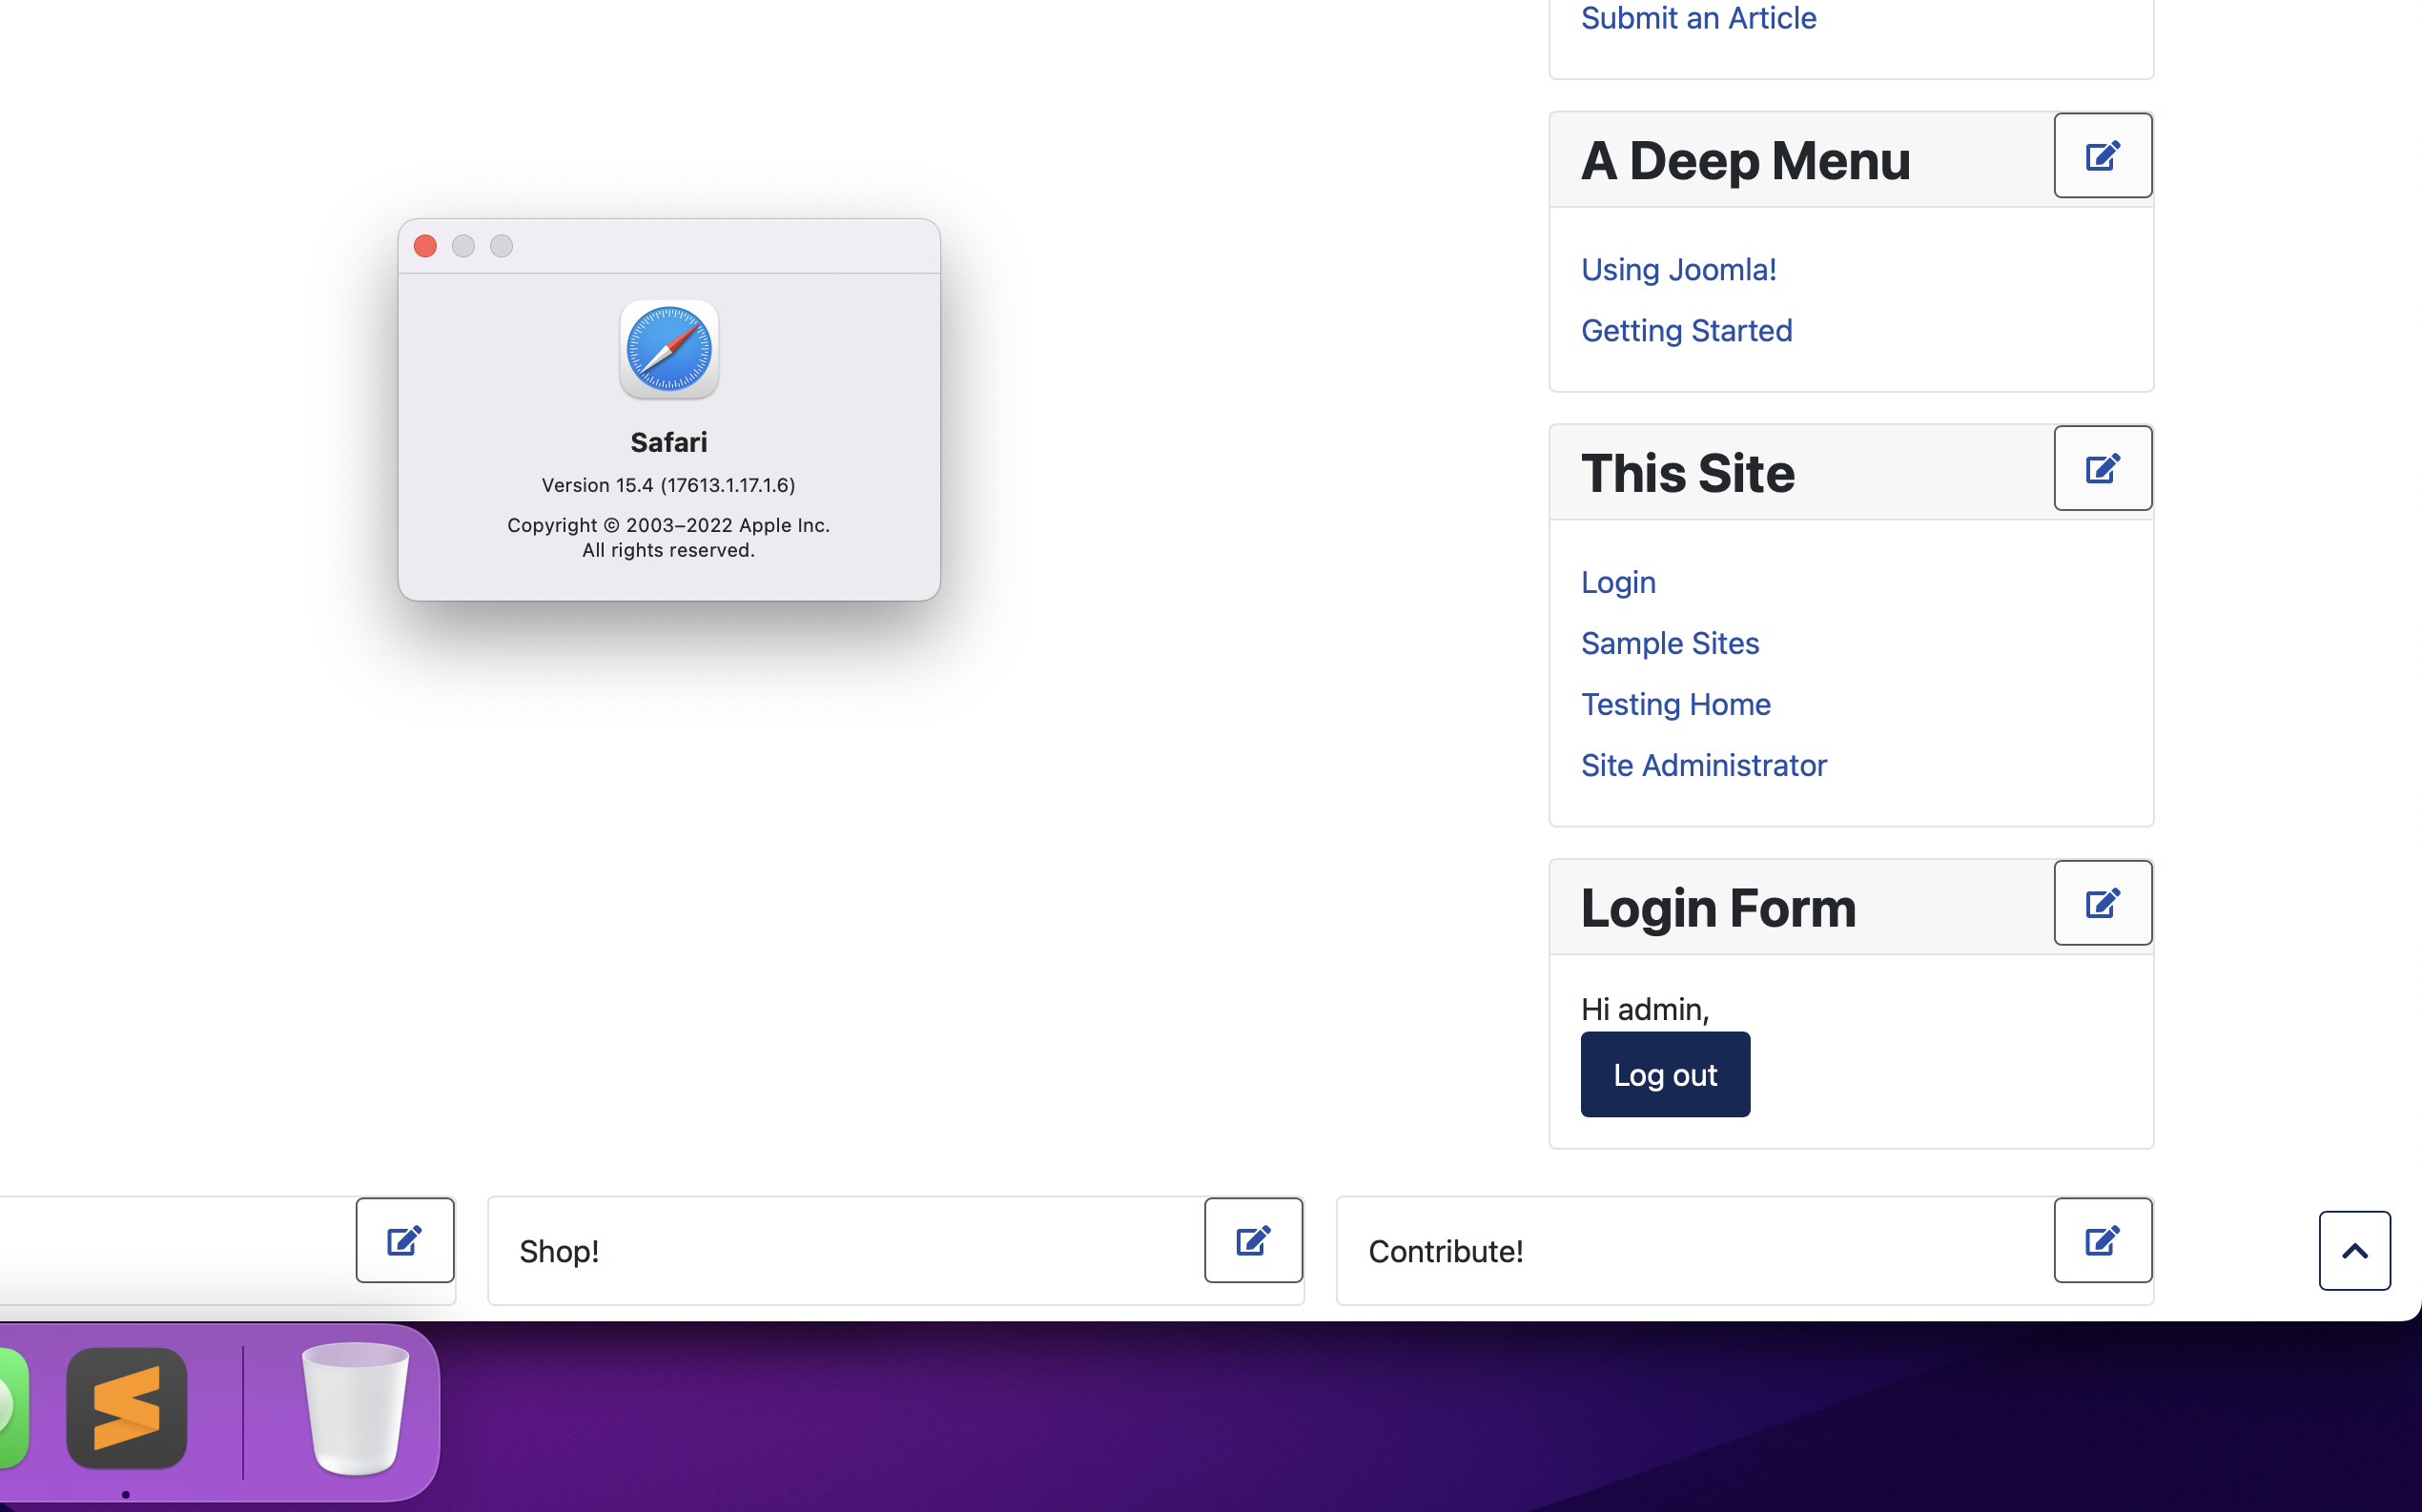Click the Safari version number text
Viewport: 2422px width, 1512px height.
tap(669, 485)
